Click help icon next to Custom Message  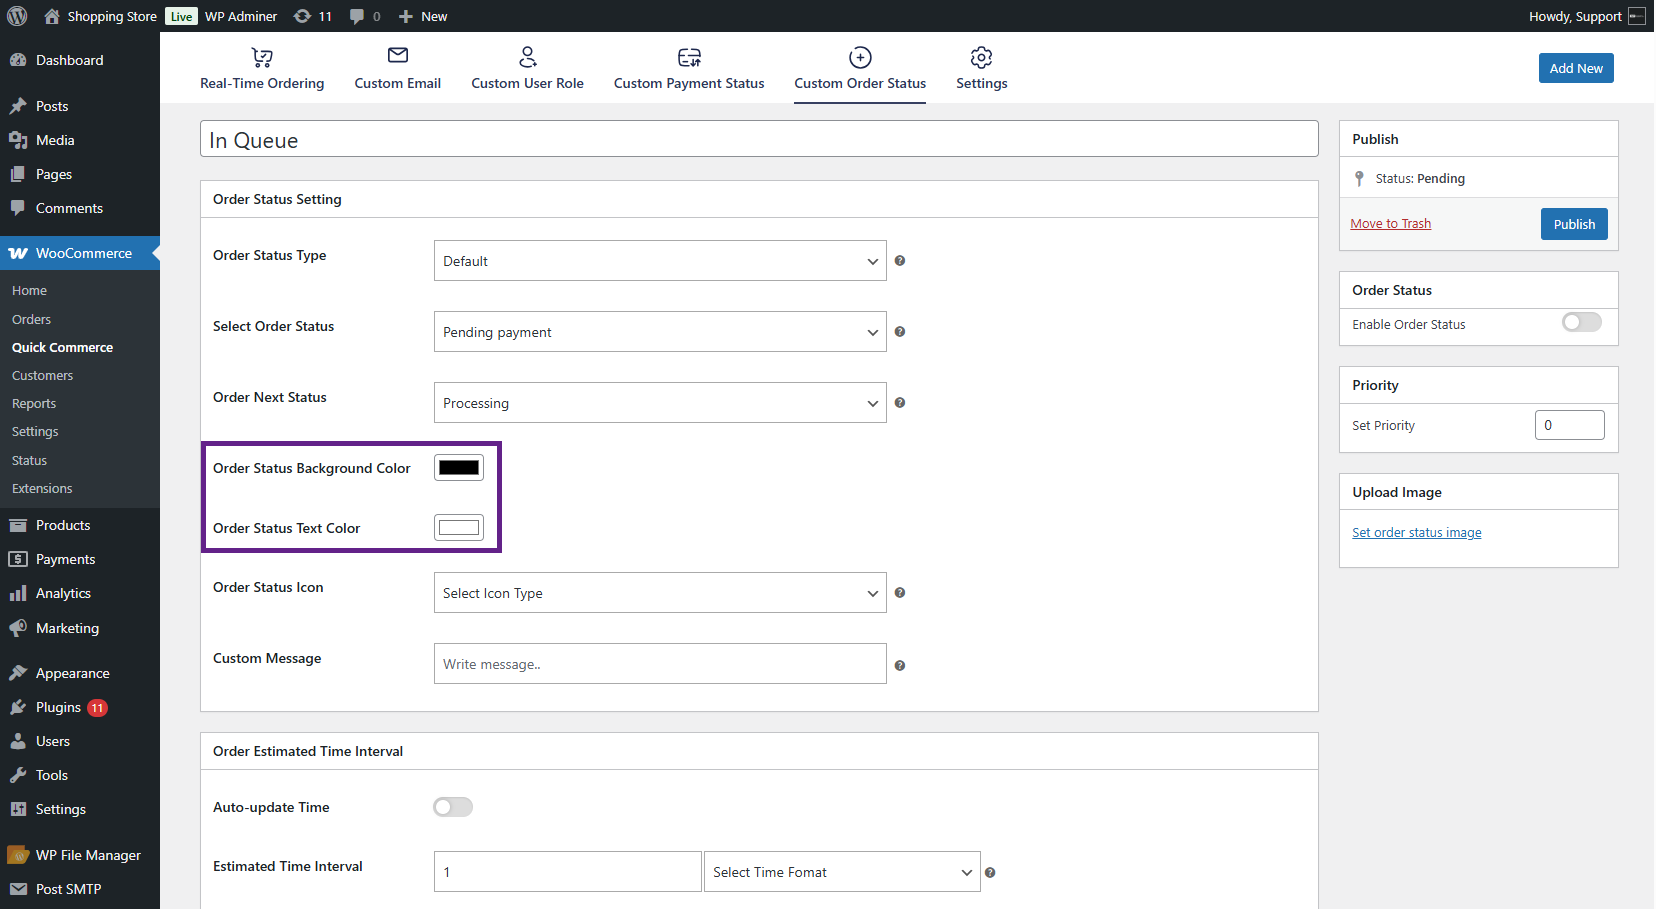click(900, 666)
